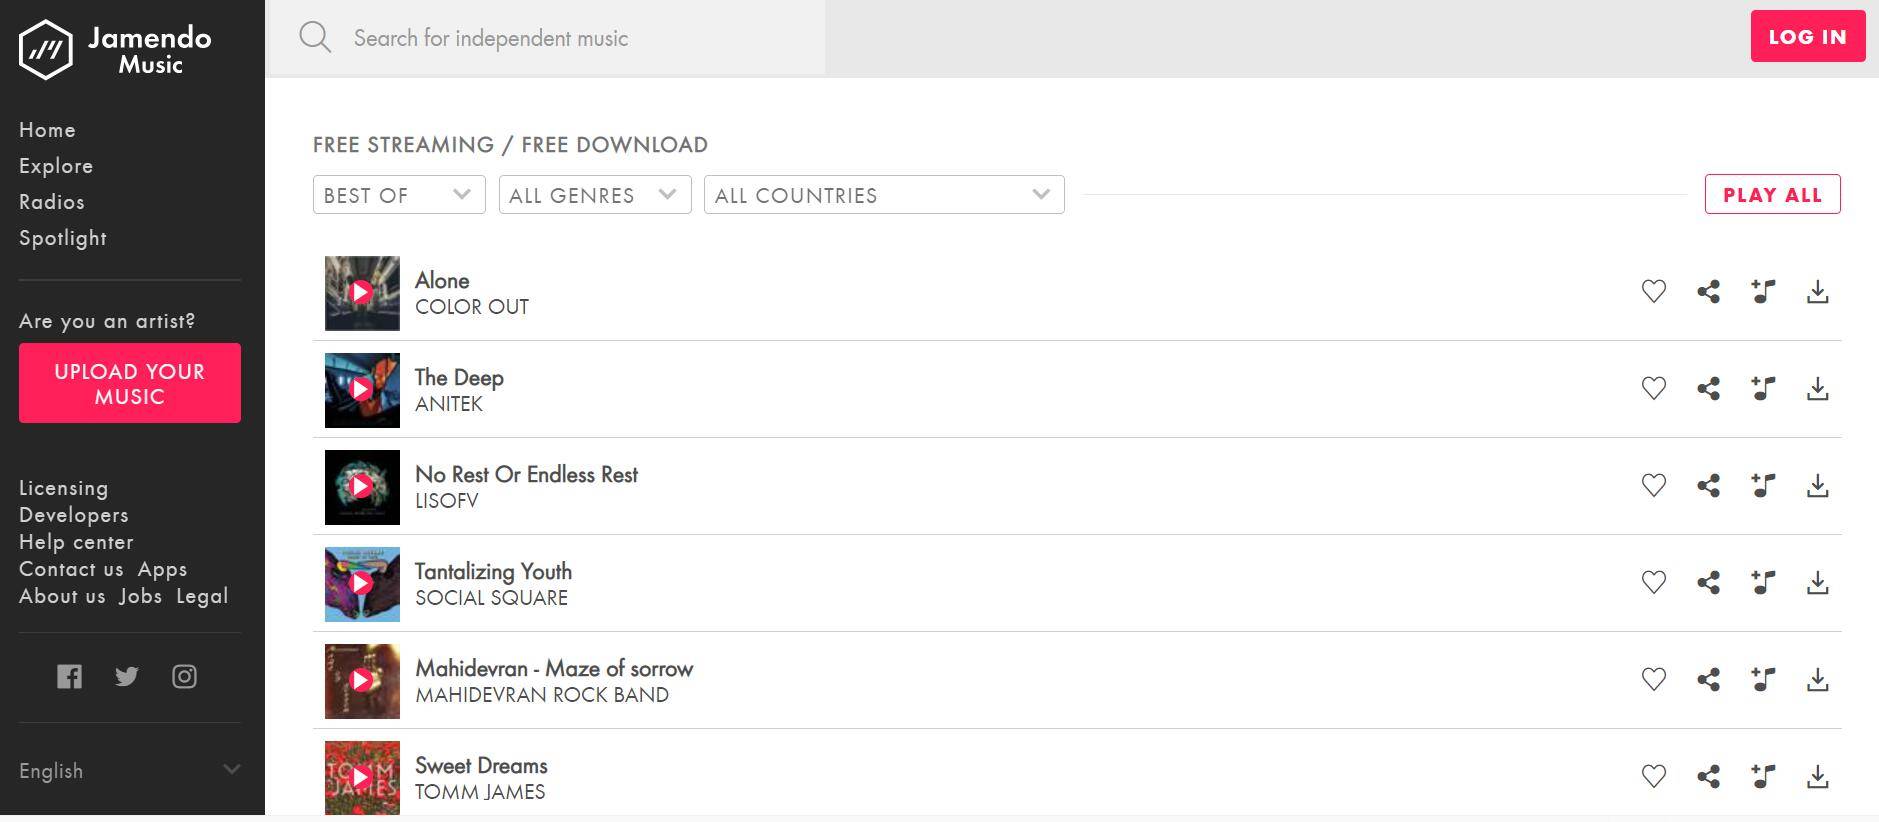Open Jamendo Facebook page icon

coord(69,676)
